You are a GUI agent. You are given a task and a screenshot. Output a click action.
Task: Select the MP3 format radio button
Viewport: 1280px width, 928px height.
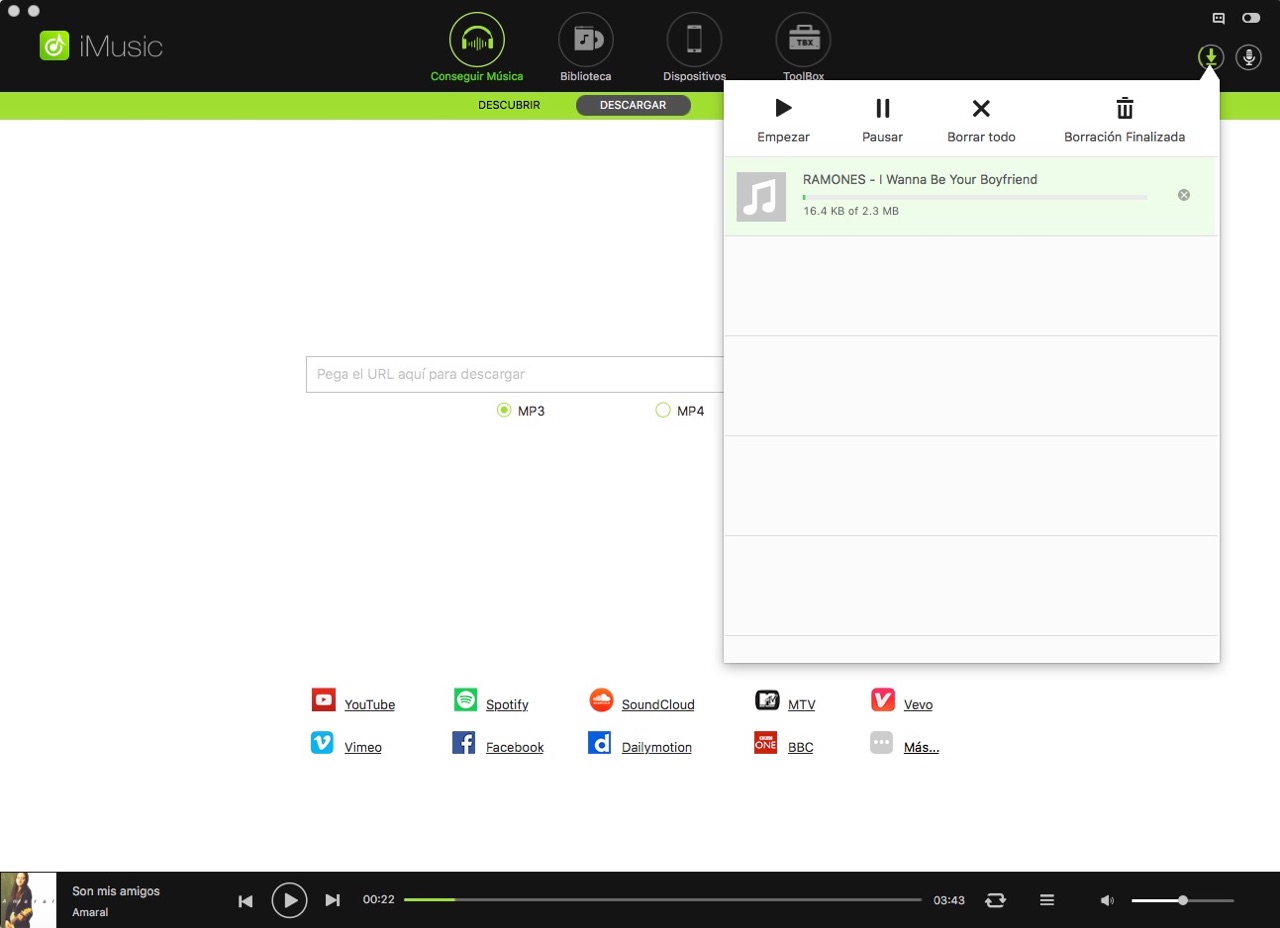pos(504,410)
